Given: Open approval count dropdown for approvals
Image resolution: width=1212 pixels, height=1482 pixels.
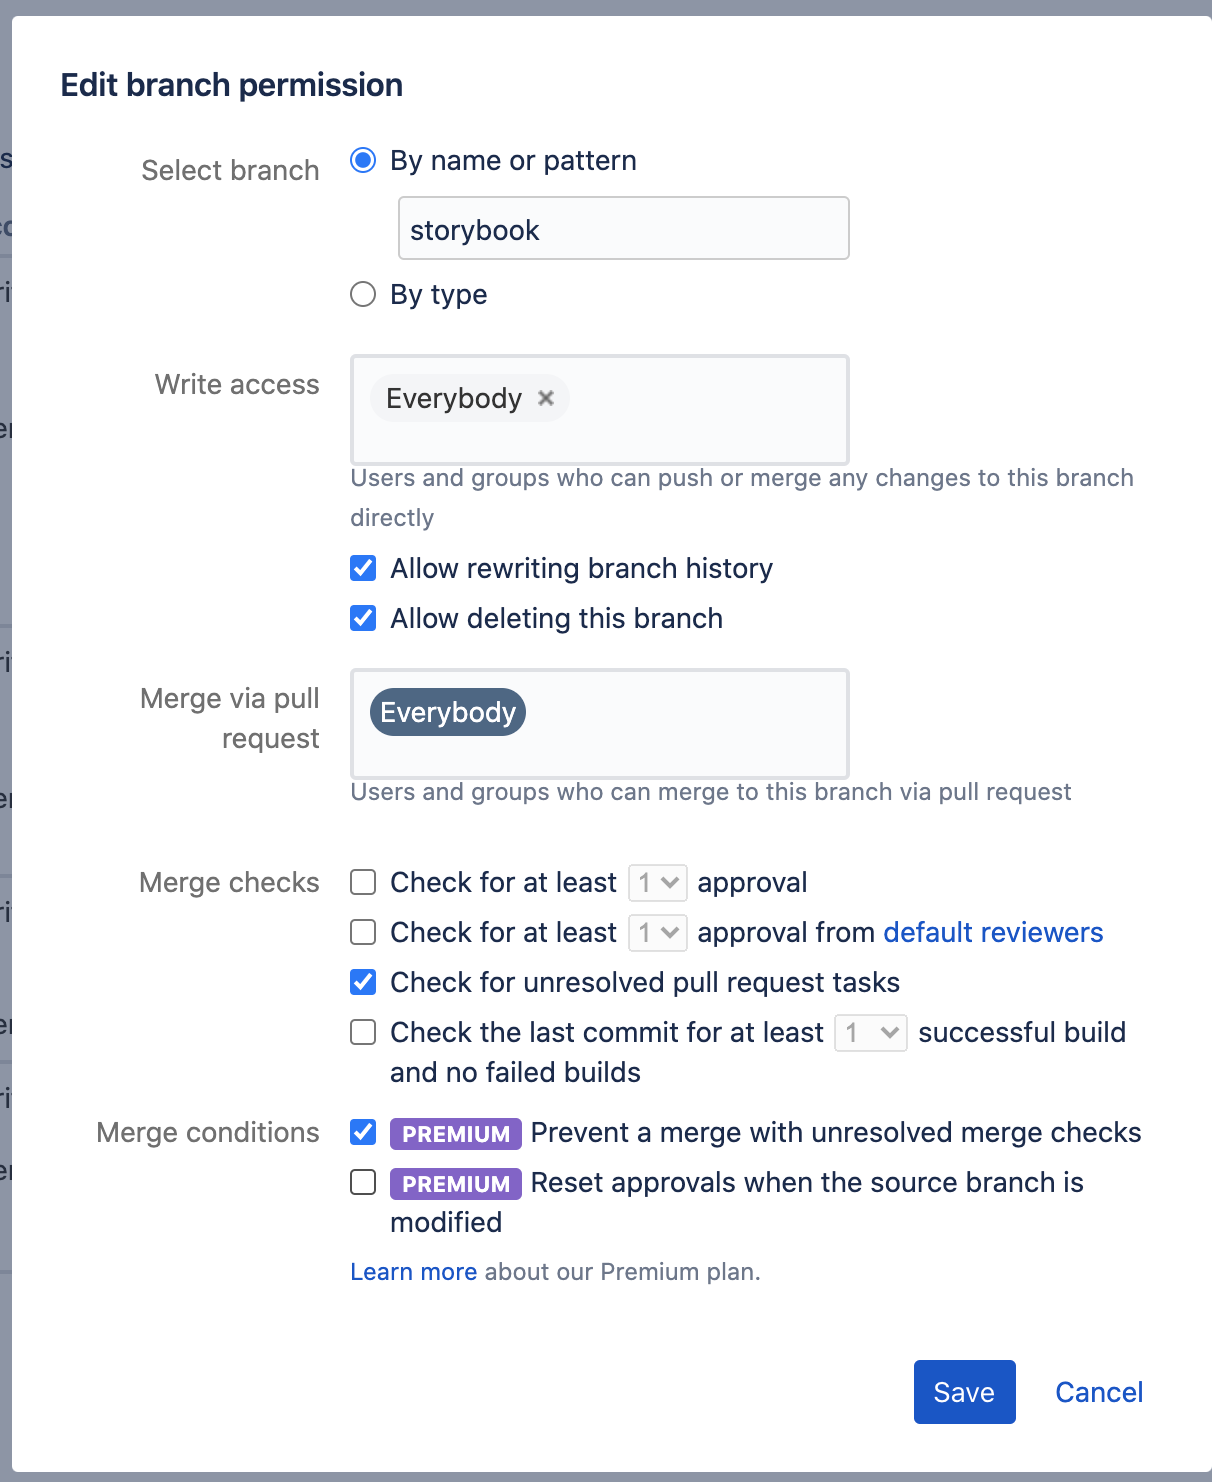Looking at the screenshot, I should (x=658, y=882).
